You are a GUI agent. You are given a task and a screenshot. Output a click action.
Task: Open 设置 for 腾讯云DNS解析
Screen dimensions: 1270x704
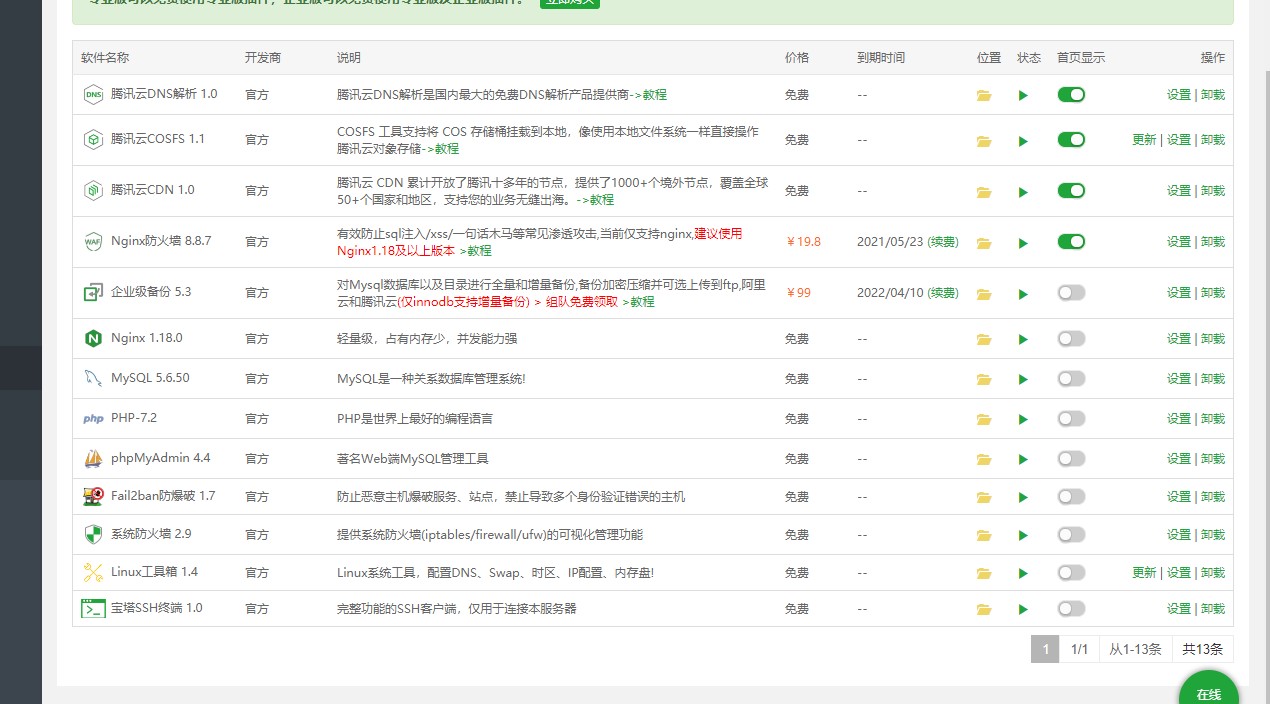click(x=1179, y=95)
